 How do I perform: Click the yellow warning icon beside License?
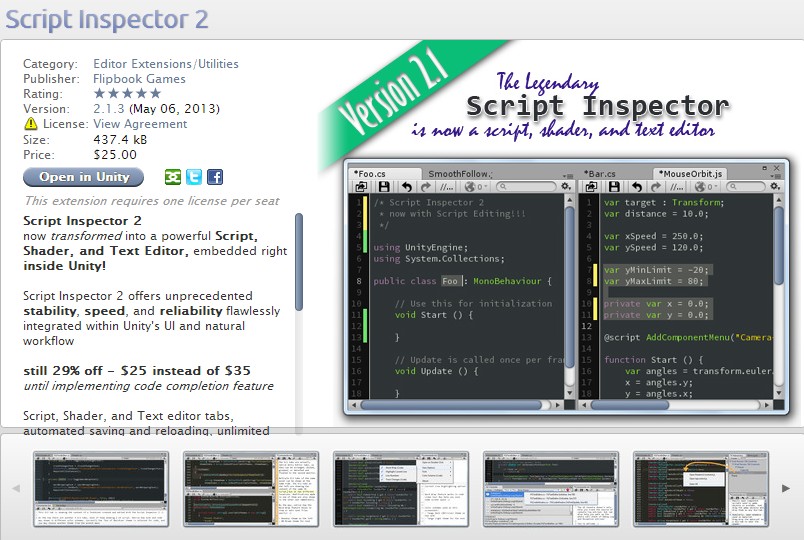31,124
